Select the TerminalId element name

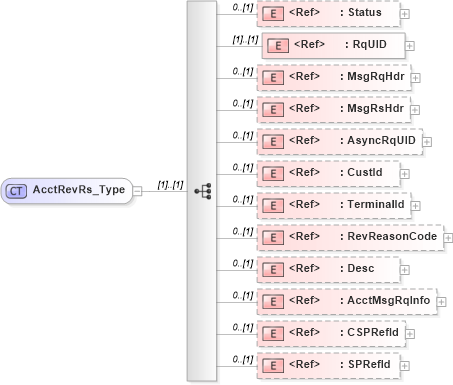376,204
